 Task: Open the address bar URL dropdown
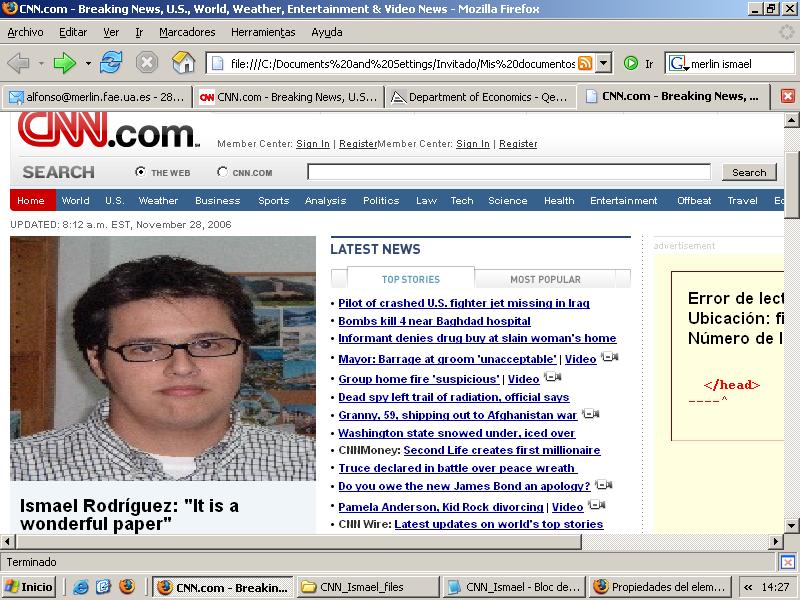pos(604,63)
